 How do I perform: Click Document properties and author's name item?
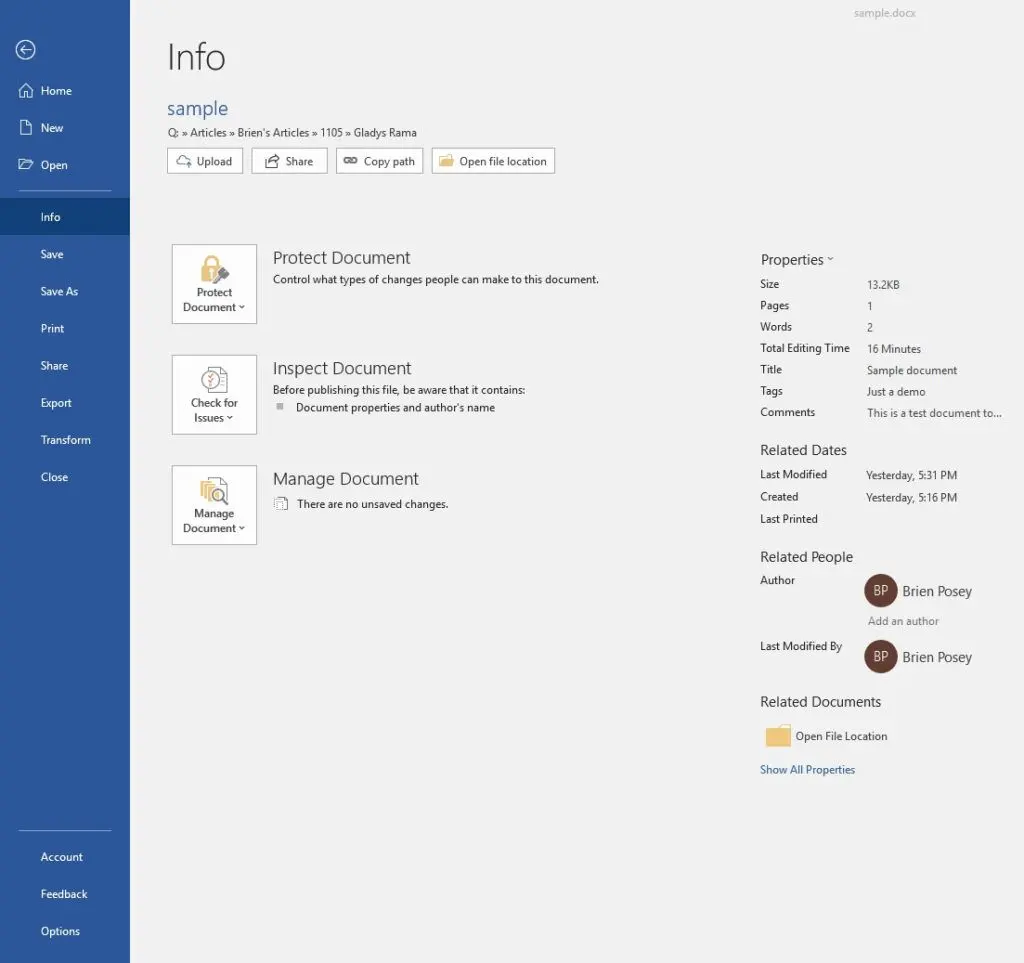pyautogui.click(x=395, y=407)
